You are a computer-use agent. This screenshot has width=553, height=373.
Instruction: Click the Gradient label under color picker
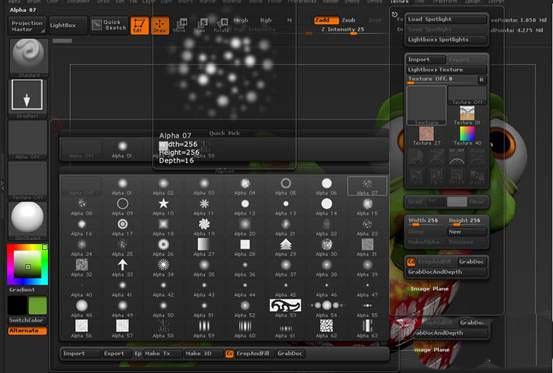22,290
